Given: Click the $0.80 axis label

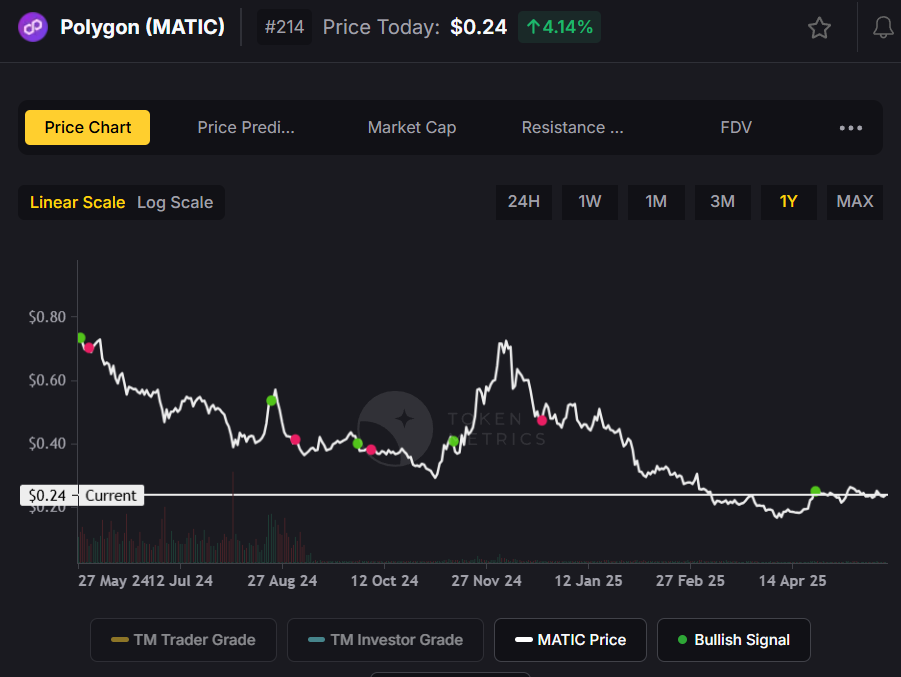Looking at the screenshot, I should click(x=47, y=317).
